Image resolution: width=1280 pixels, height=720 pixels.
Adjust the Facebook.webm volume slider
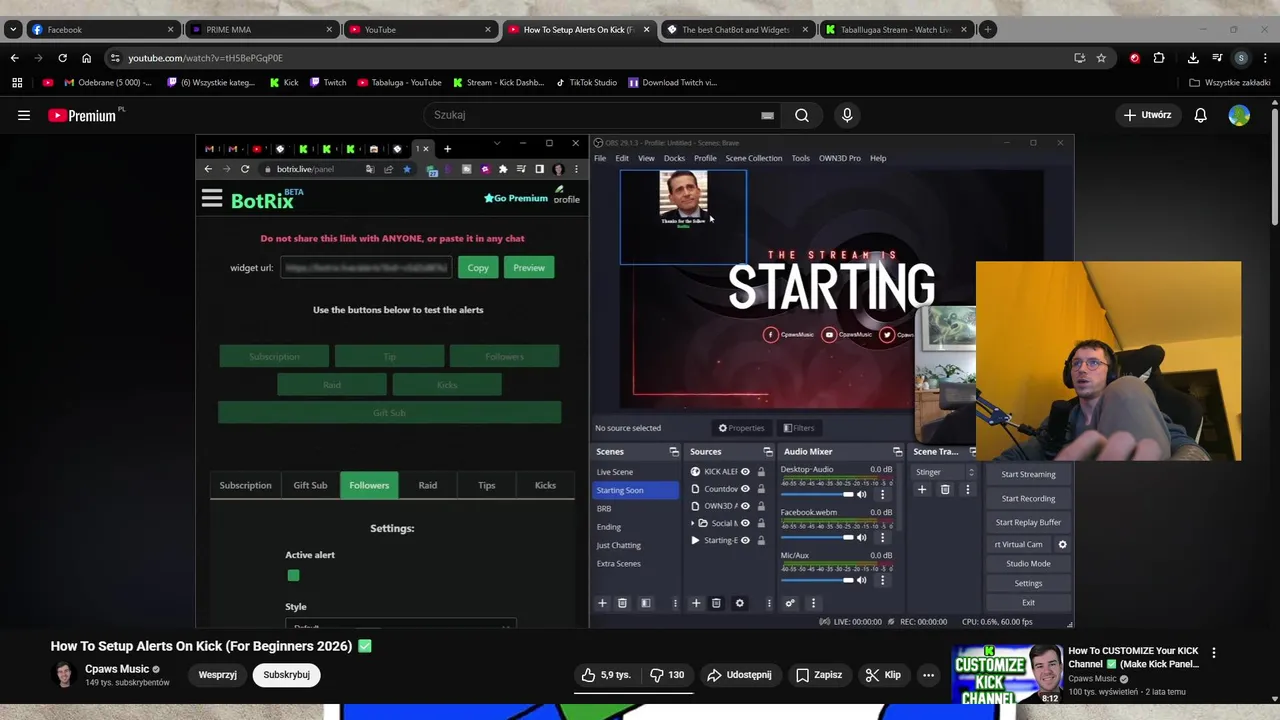coord(817,537)
